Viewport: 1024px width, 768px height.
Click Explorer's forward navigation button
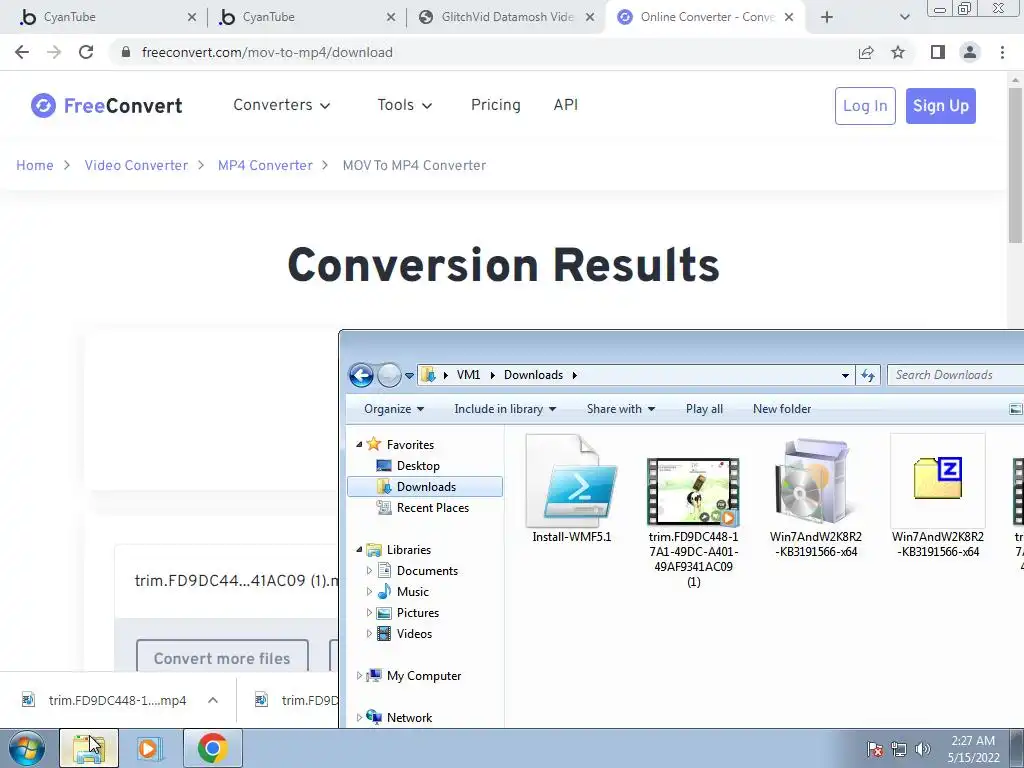coord(389,375)
